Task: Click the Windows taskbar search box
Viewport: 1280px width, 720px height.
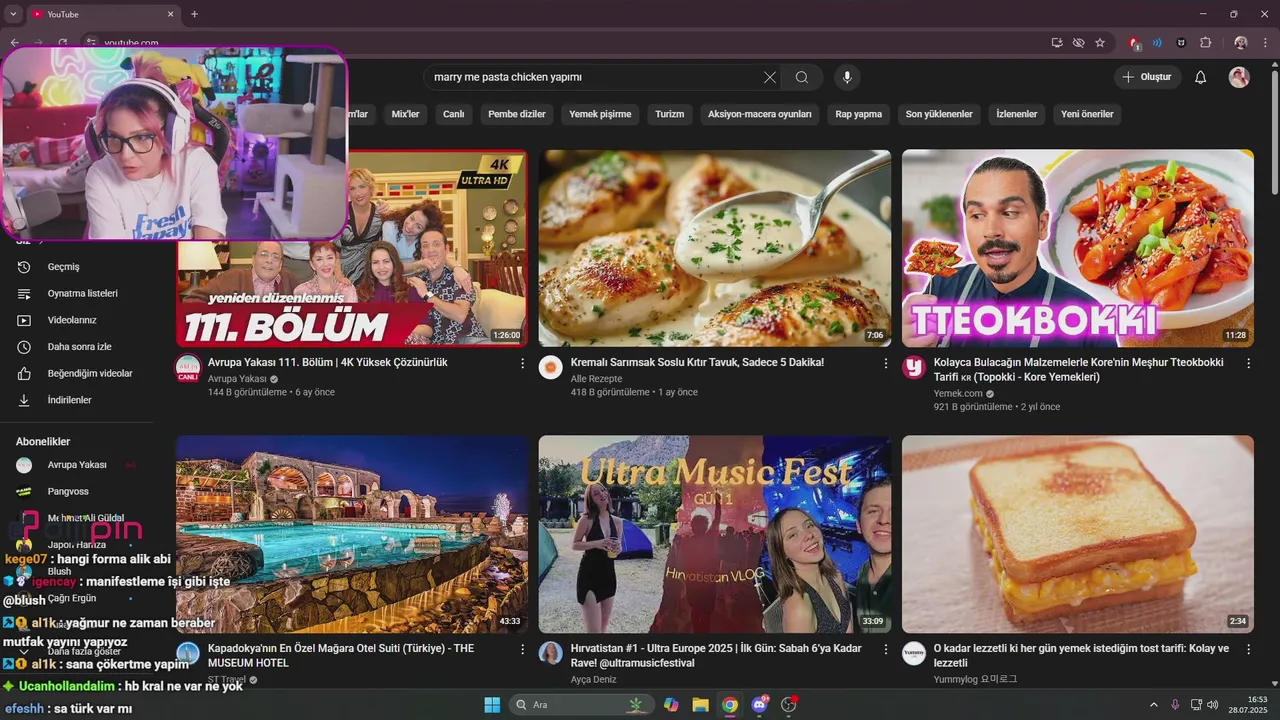Action: pyautogui.click(x=582, y=705)
